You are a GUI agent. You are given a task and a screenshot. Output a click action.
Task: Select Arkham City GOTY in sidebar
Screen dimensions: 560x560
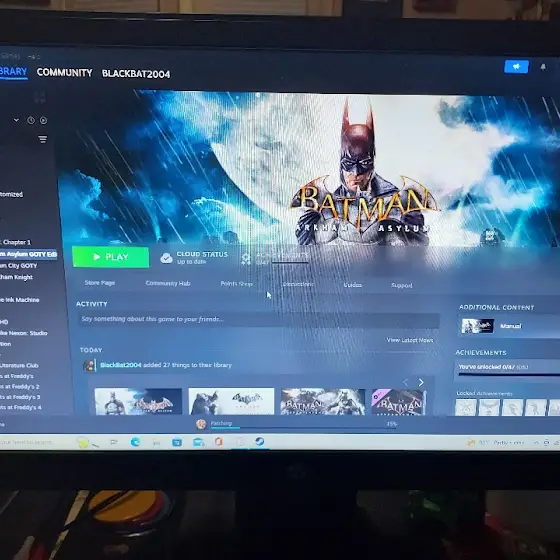pyautogui.click(x=19, y=266)
